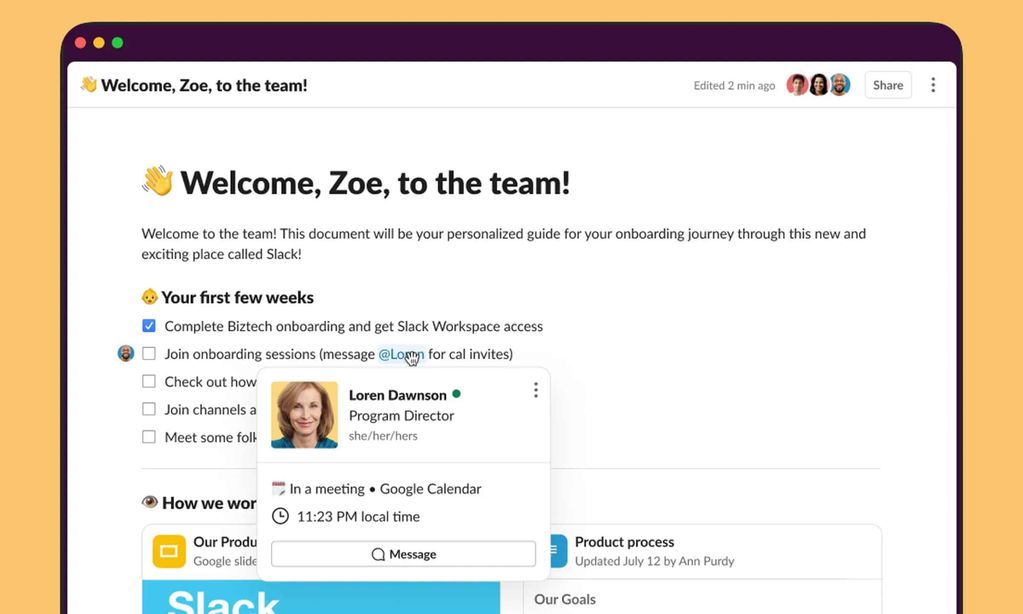Click the calendar icon next to In a meeting

[x=279, y=488]
